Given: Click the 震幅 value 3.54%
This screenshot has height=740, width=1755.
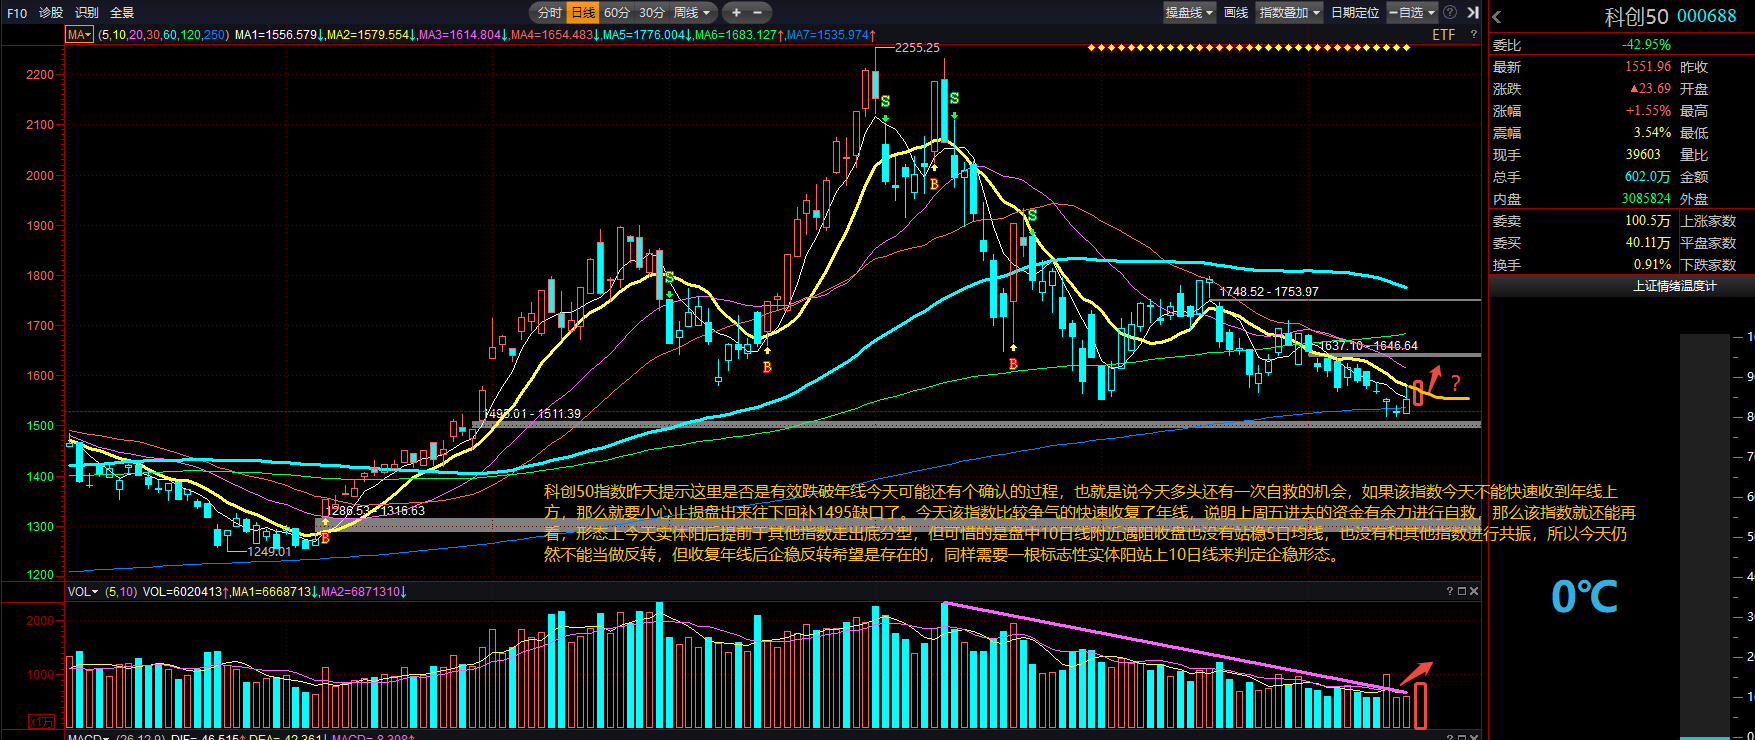Looking at the screenshot, I should 1652,133.
